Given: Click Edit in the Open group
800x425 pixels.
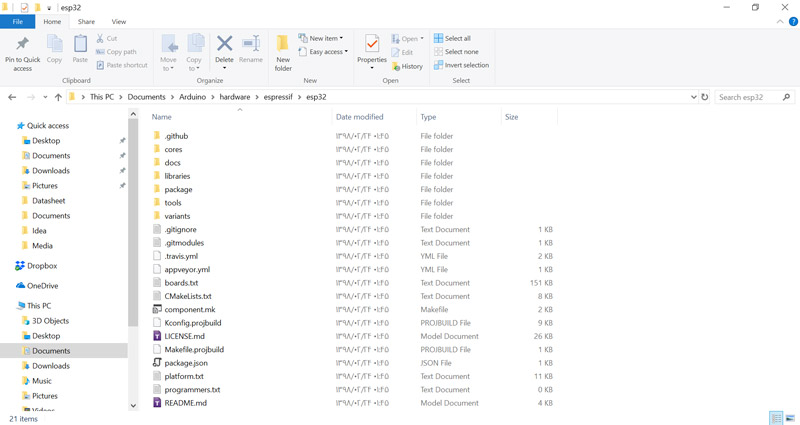Looking at the screenshot, I should (403, 52).
